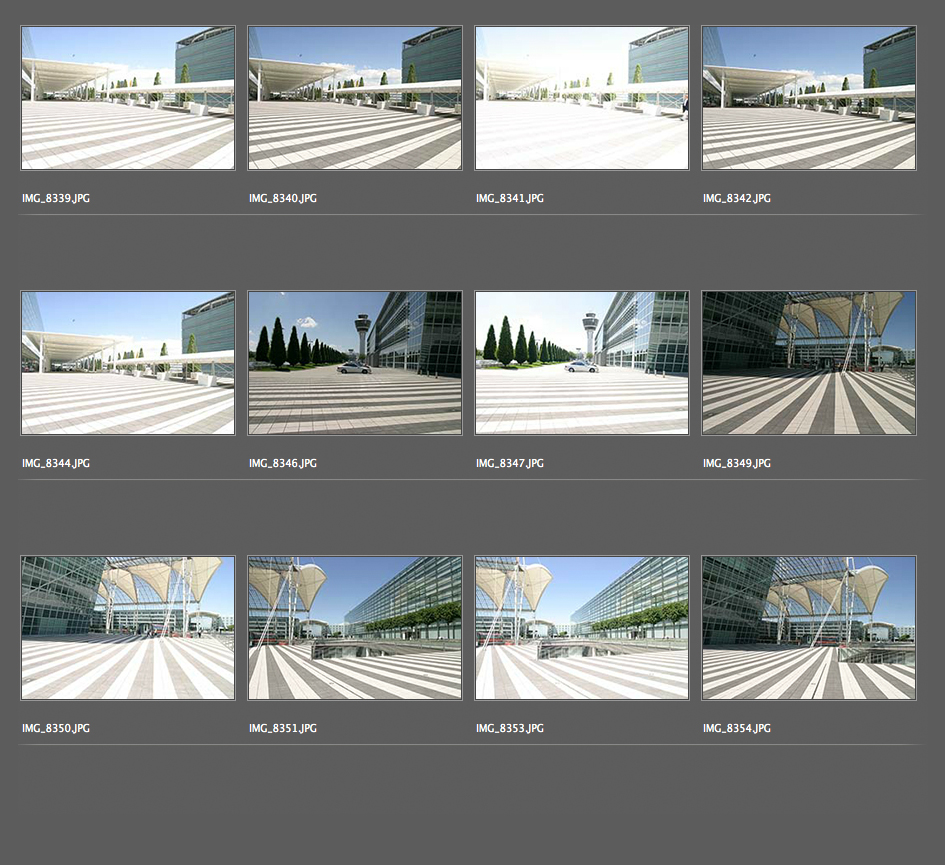945x865 pixels.
Task: Click the IMG_8354.JPG filename label
Action: tap(737, 729)
